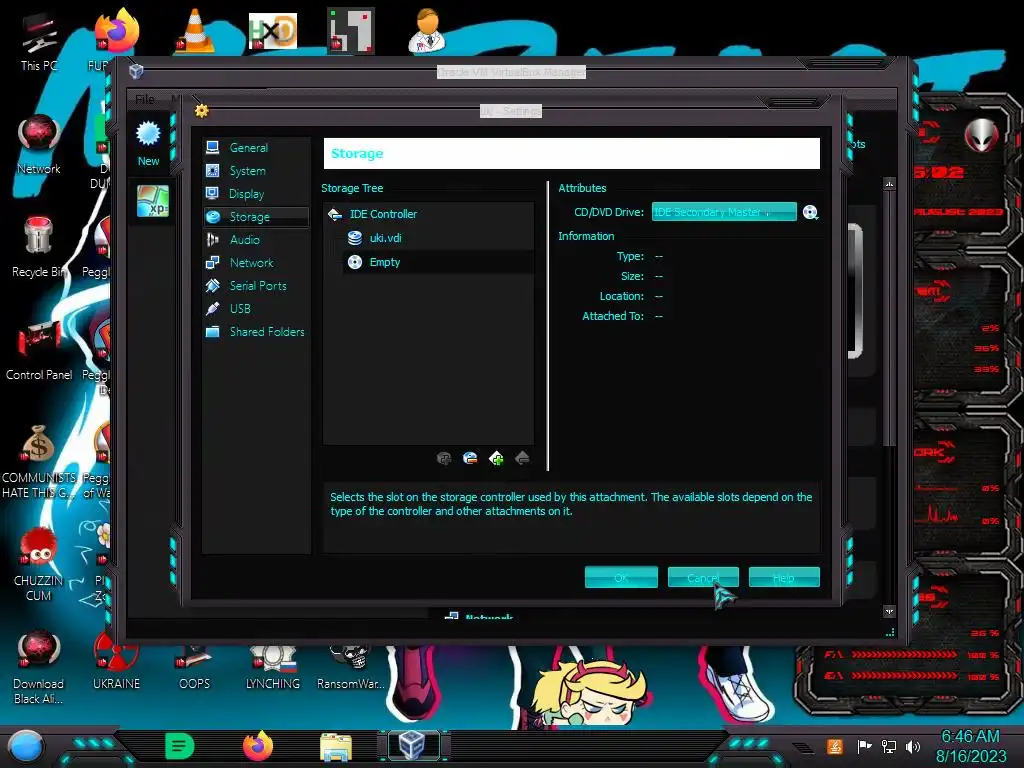The image size is (1024, 768).
Task: Click the add attachment icon with green plus
Action: [x=496, y=458]
